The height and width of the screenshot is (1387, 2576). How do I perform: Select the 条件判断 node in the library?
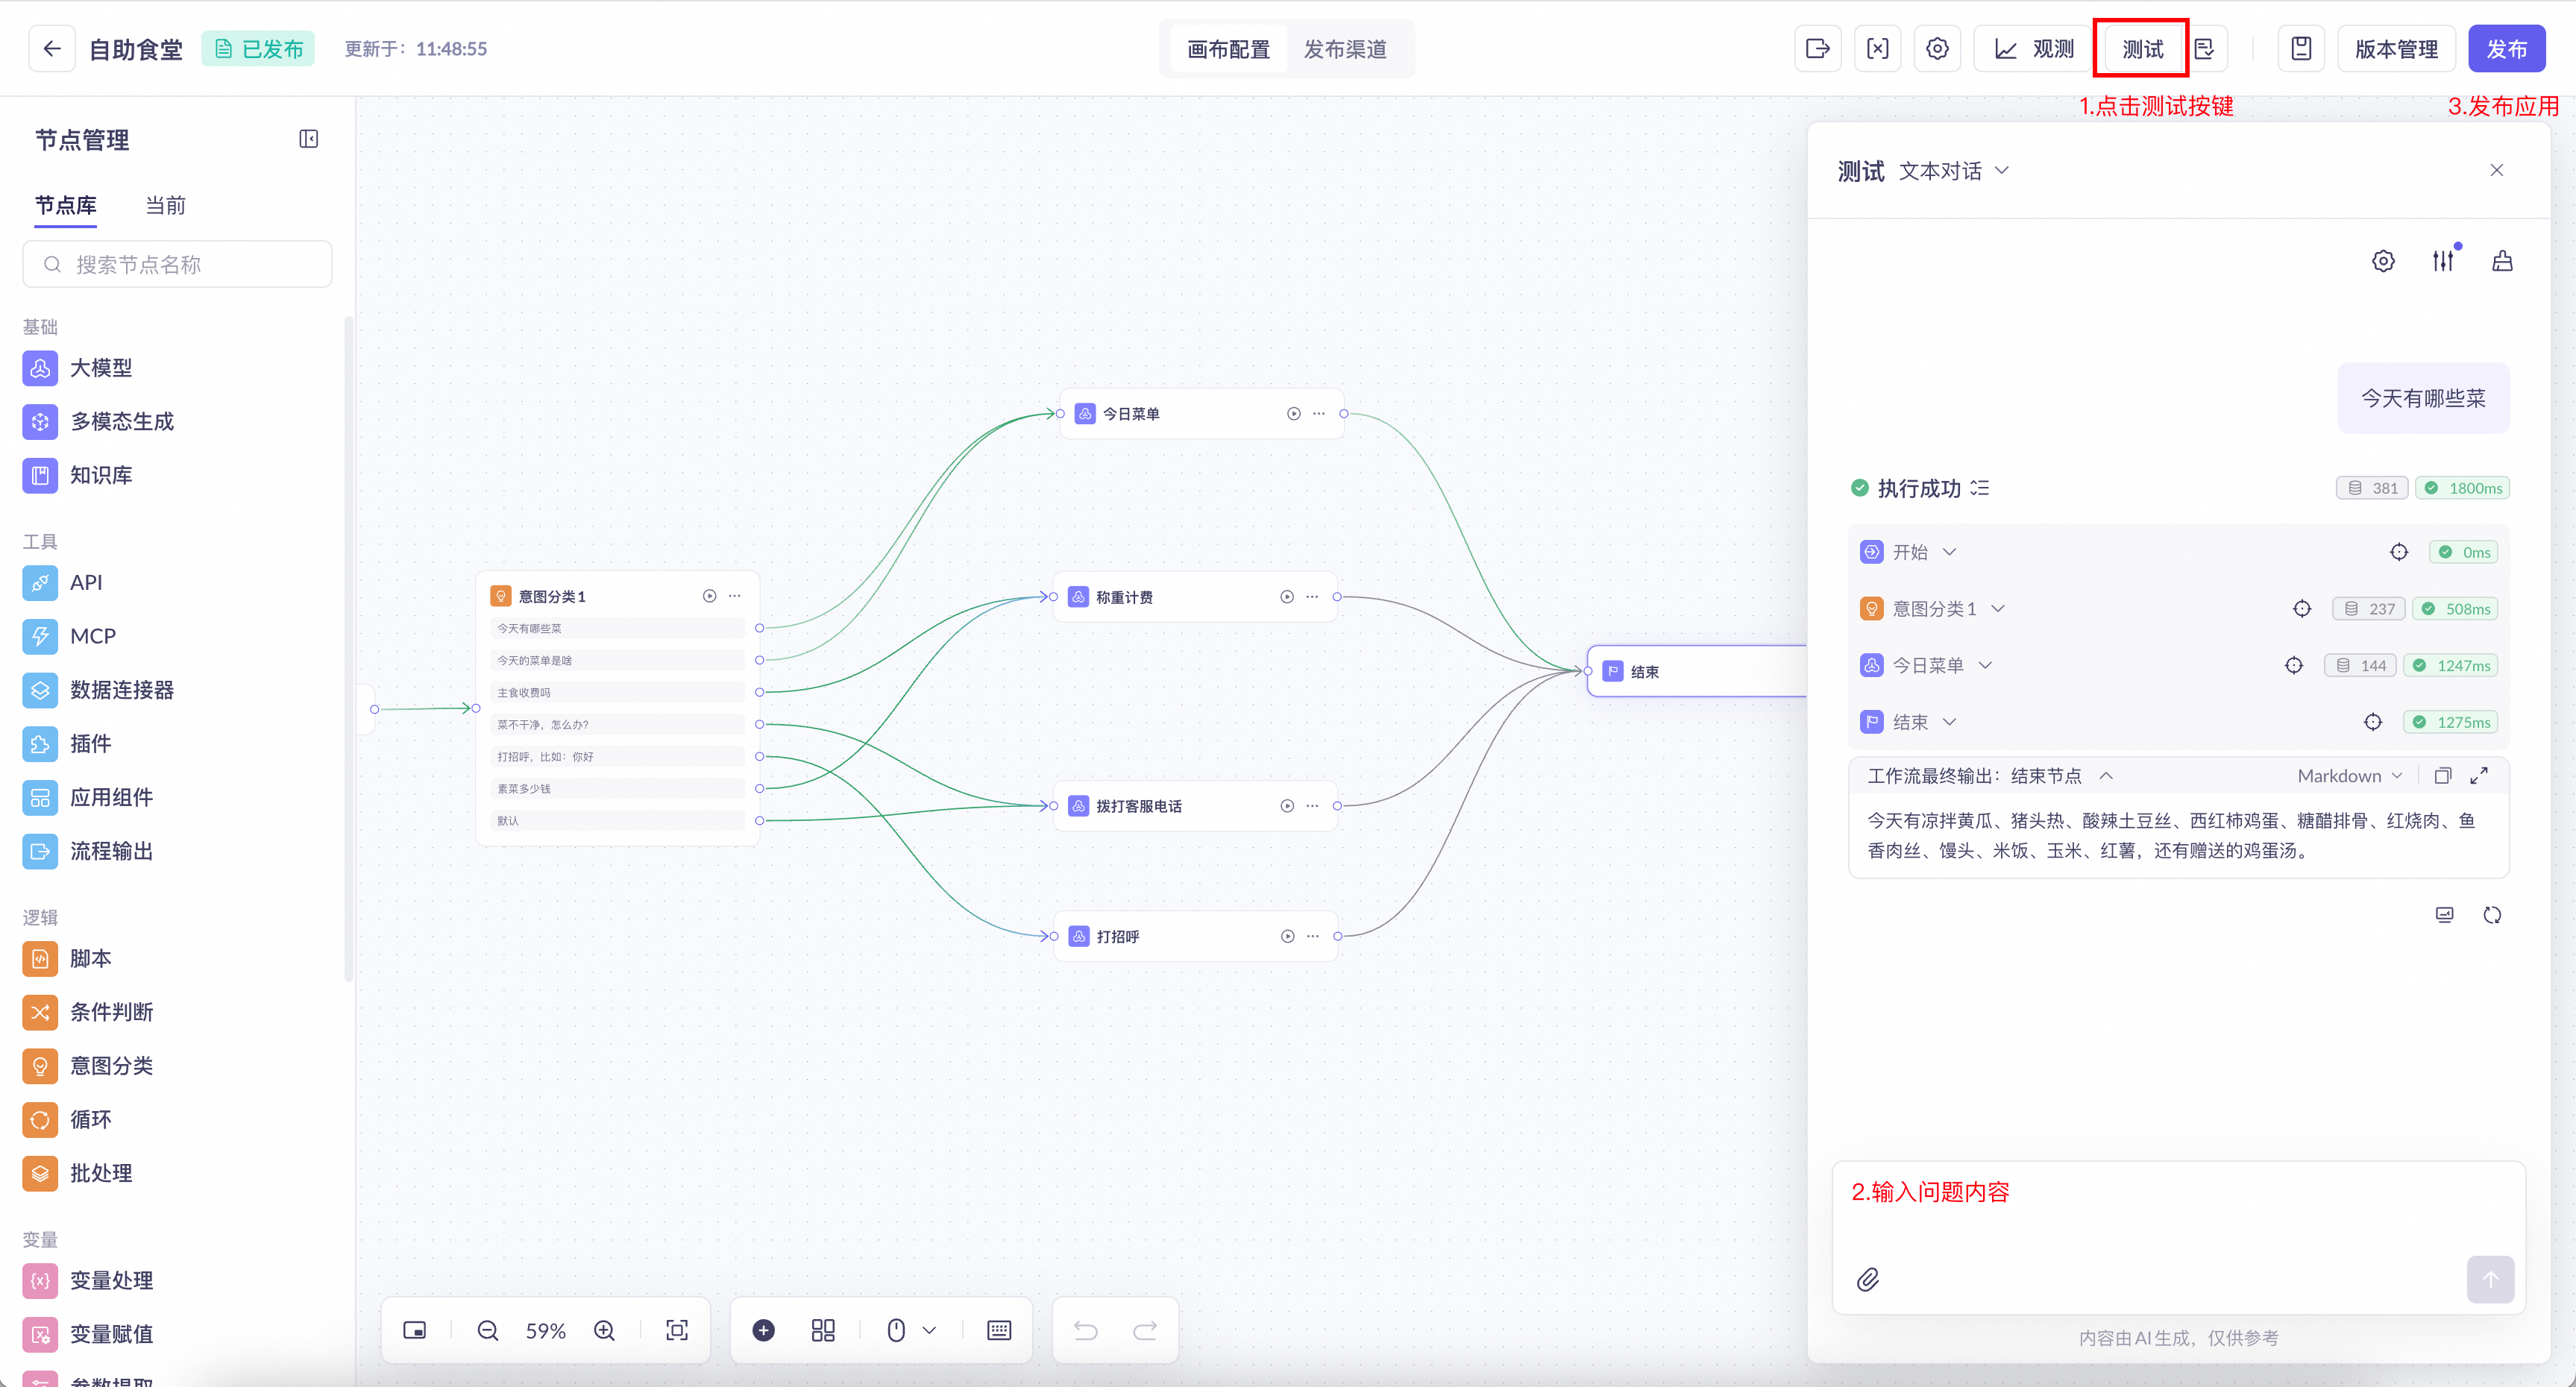(x=88, y=1012)
